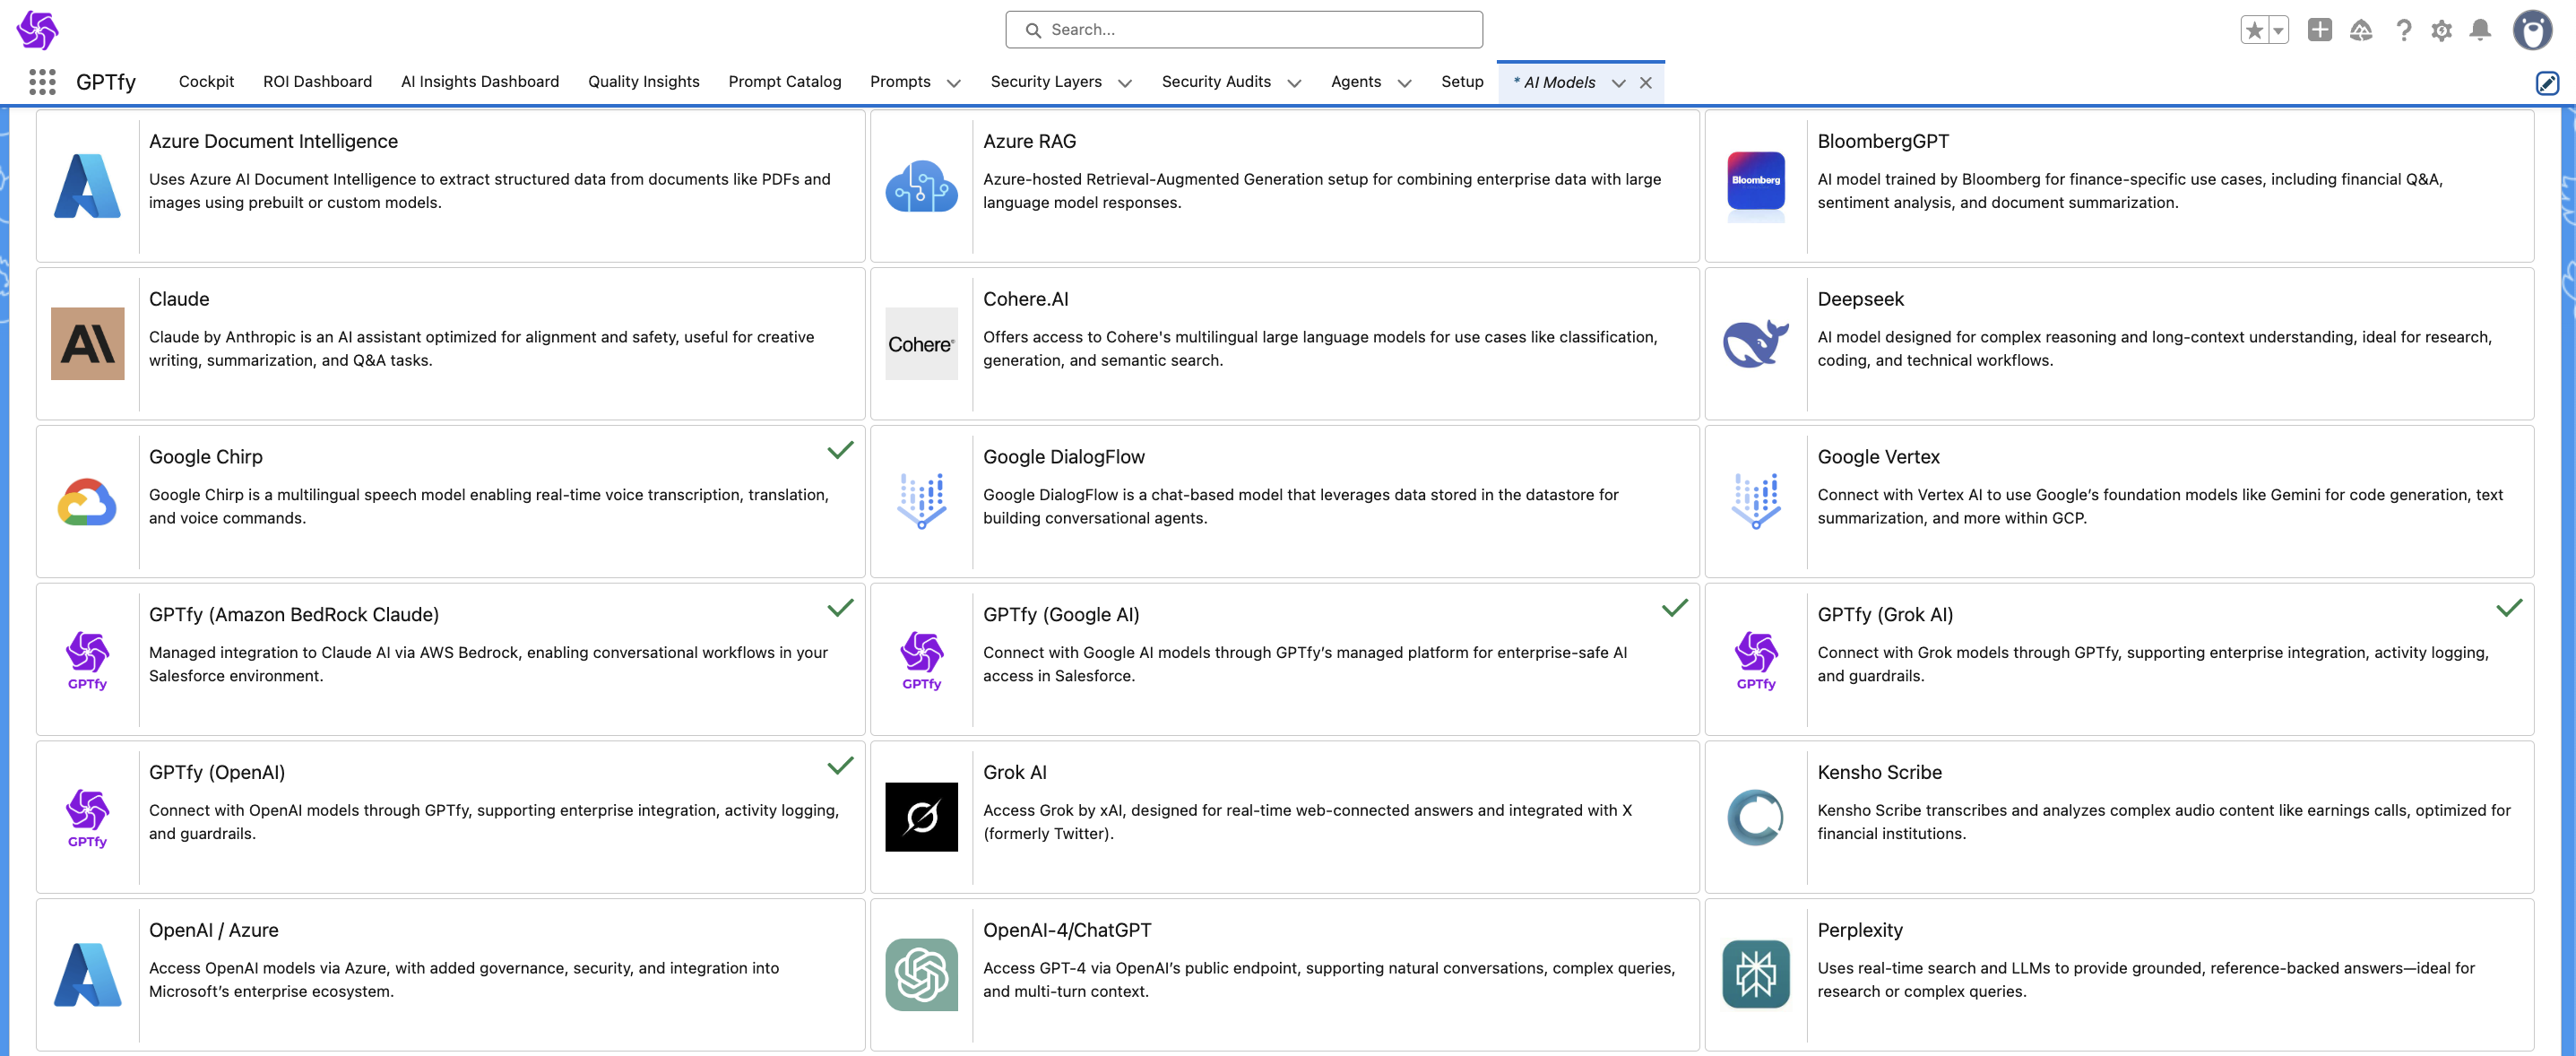The image size is (2576, 1056).
Task: Open the Agents dropdown chevron
Action: coord(1404,83)
